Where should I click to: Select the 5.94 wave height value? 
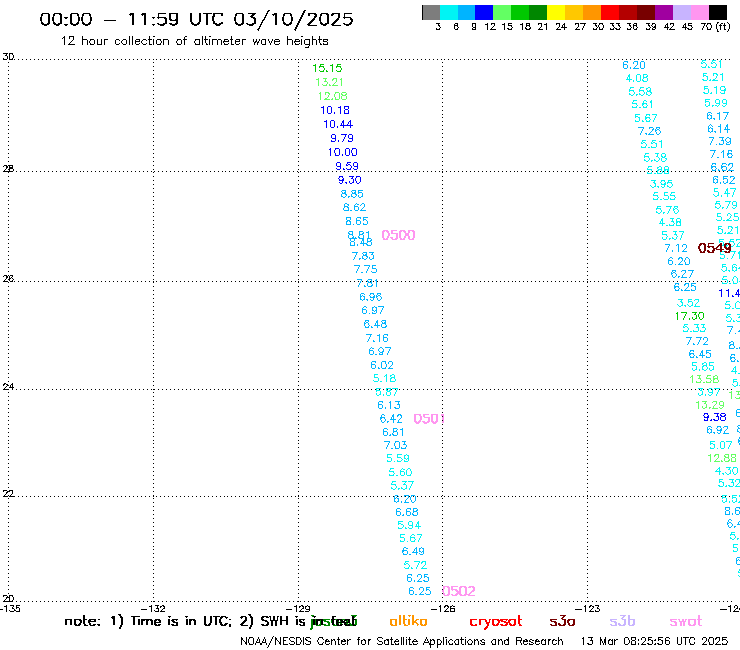click(409, 525)
